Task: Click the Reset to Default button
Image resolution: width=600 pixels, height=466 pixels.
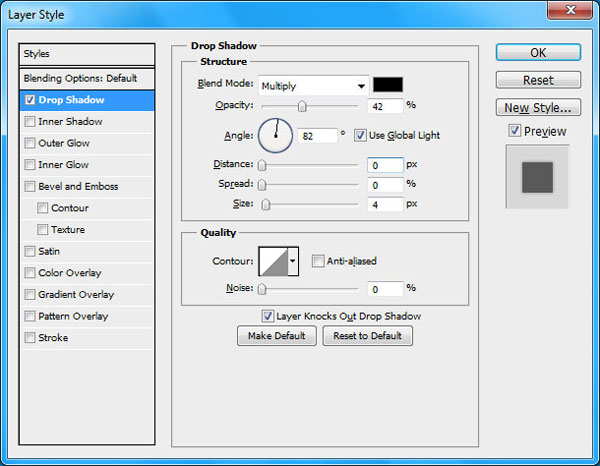Action: tap(367, 336)
